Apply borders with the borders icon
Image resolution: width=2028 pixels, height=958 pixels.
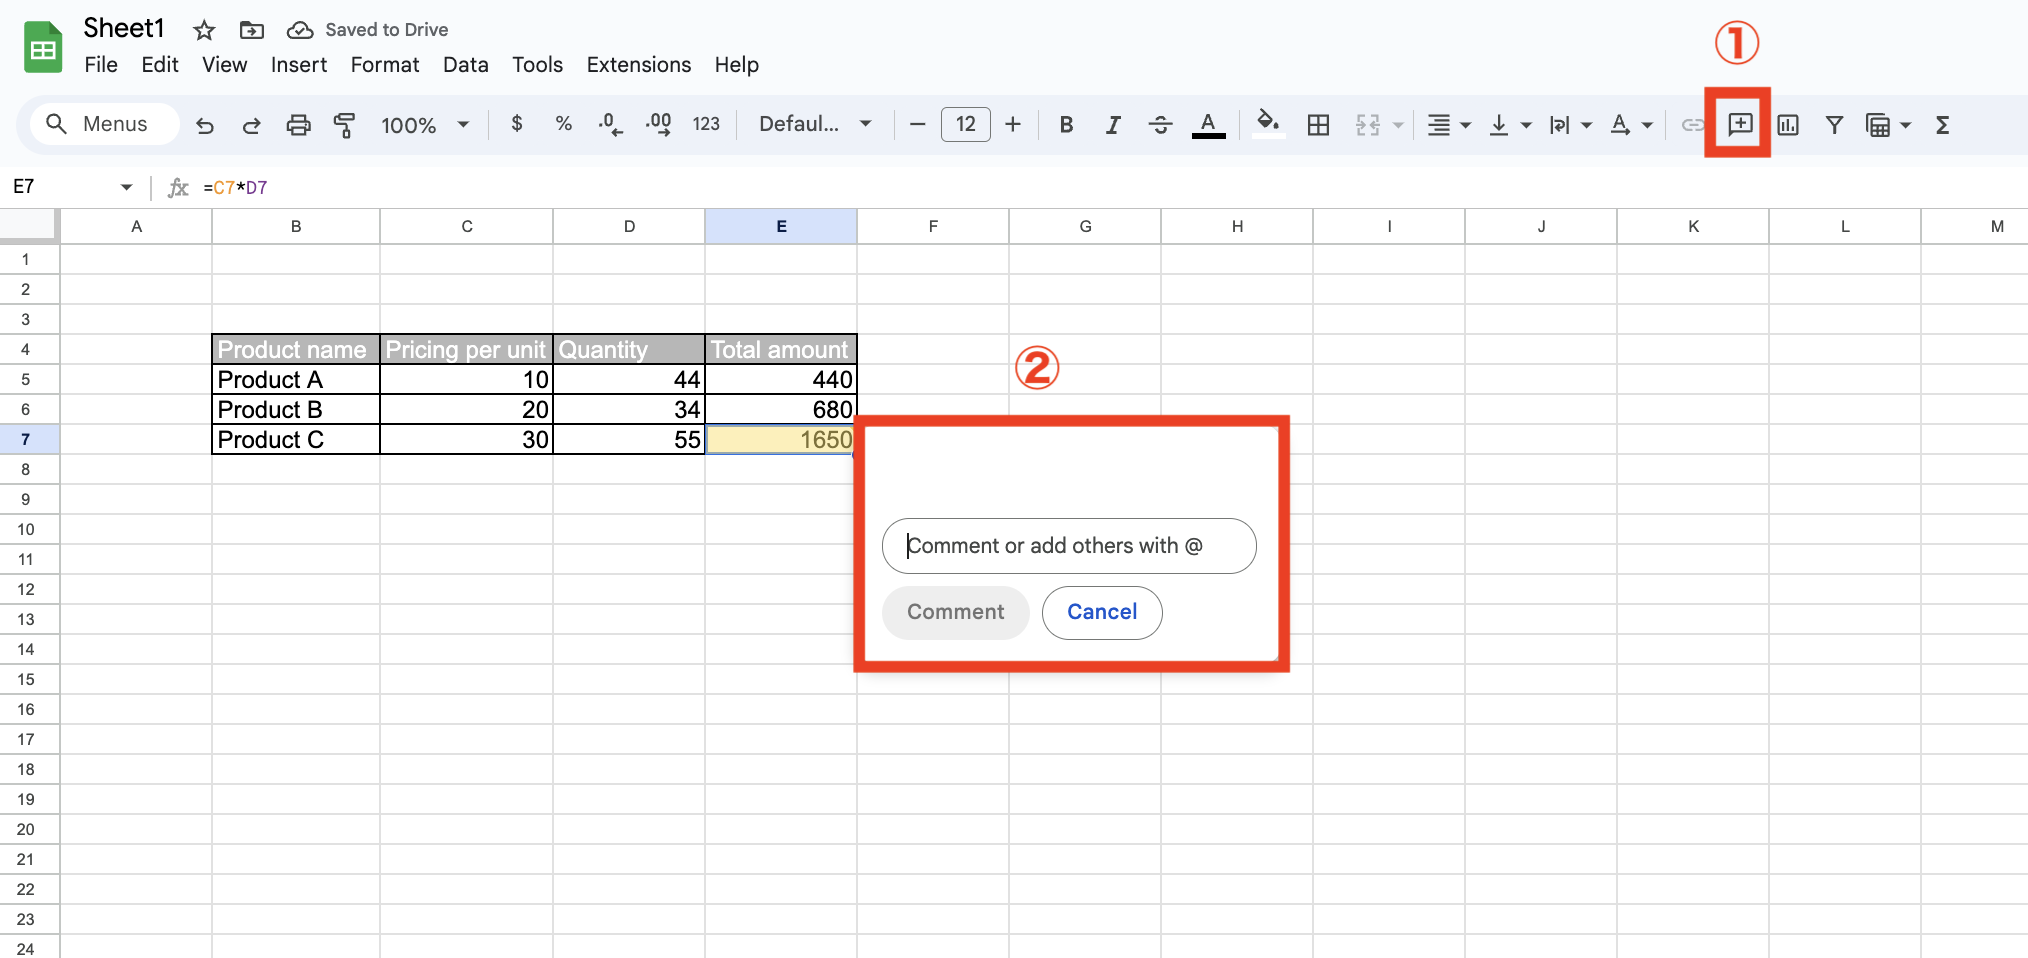[x=1318, y=124]
